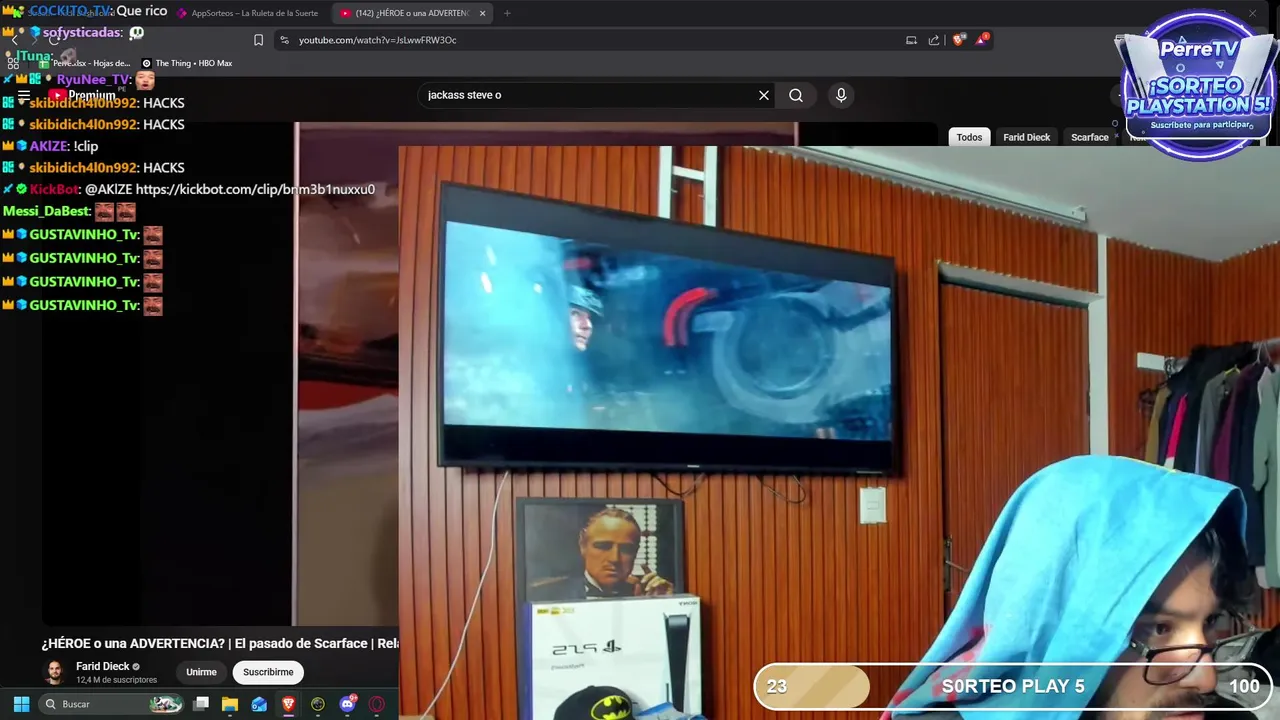Click chat username Messi_DaBest
This screenshot has height=720, width=1280.
click(46, 211)
